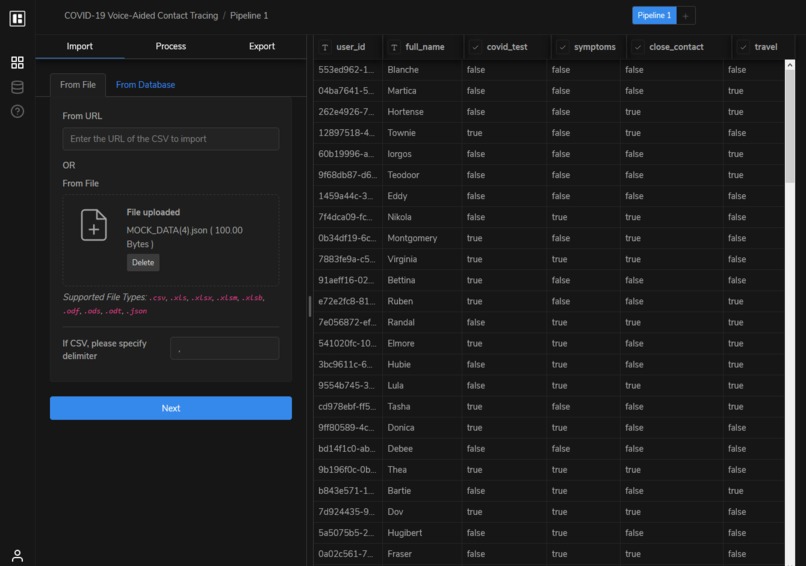The image size is (806, 566).
Task: Click the app logo icon in the sidebar
Action: [17, 19]
